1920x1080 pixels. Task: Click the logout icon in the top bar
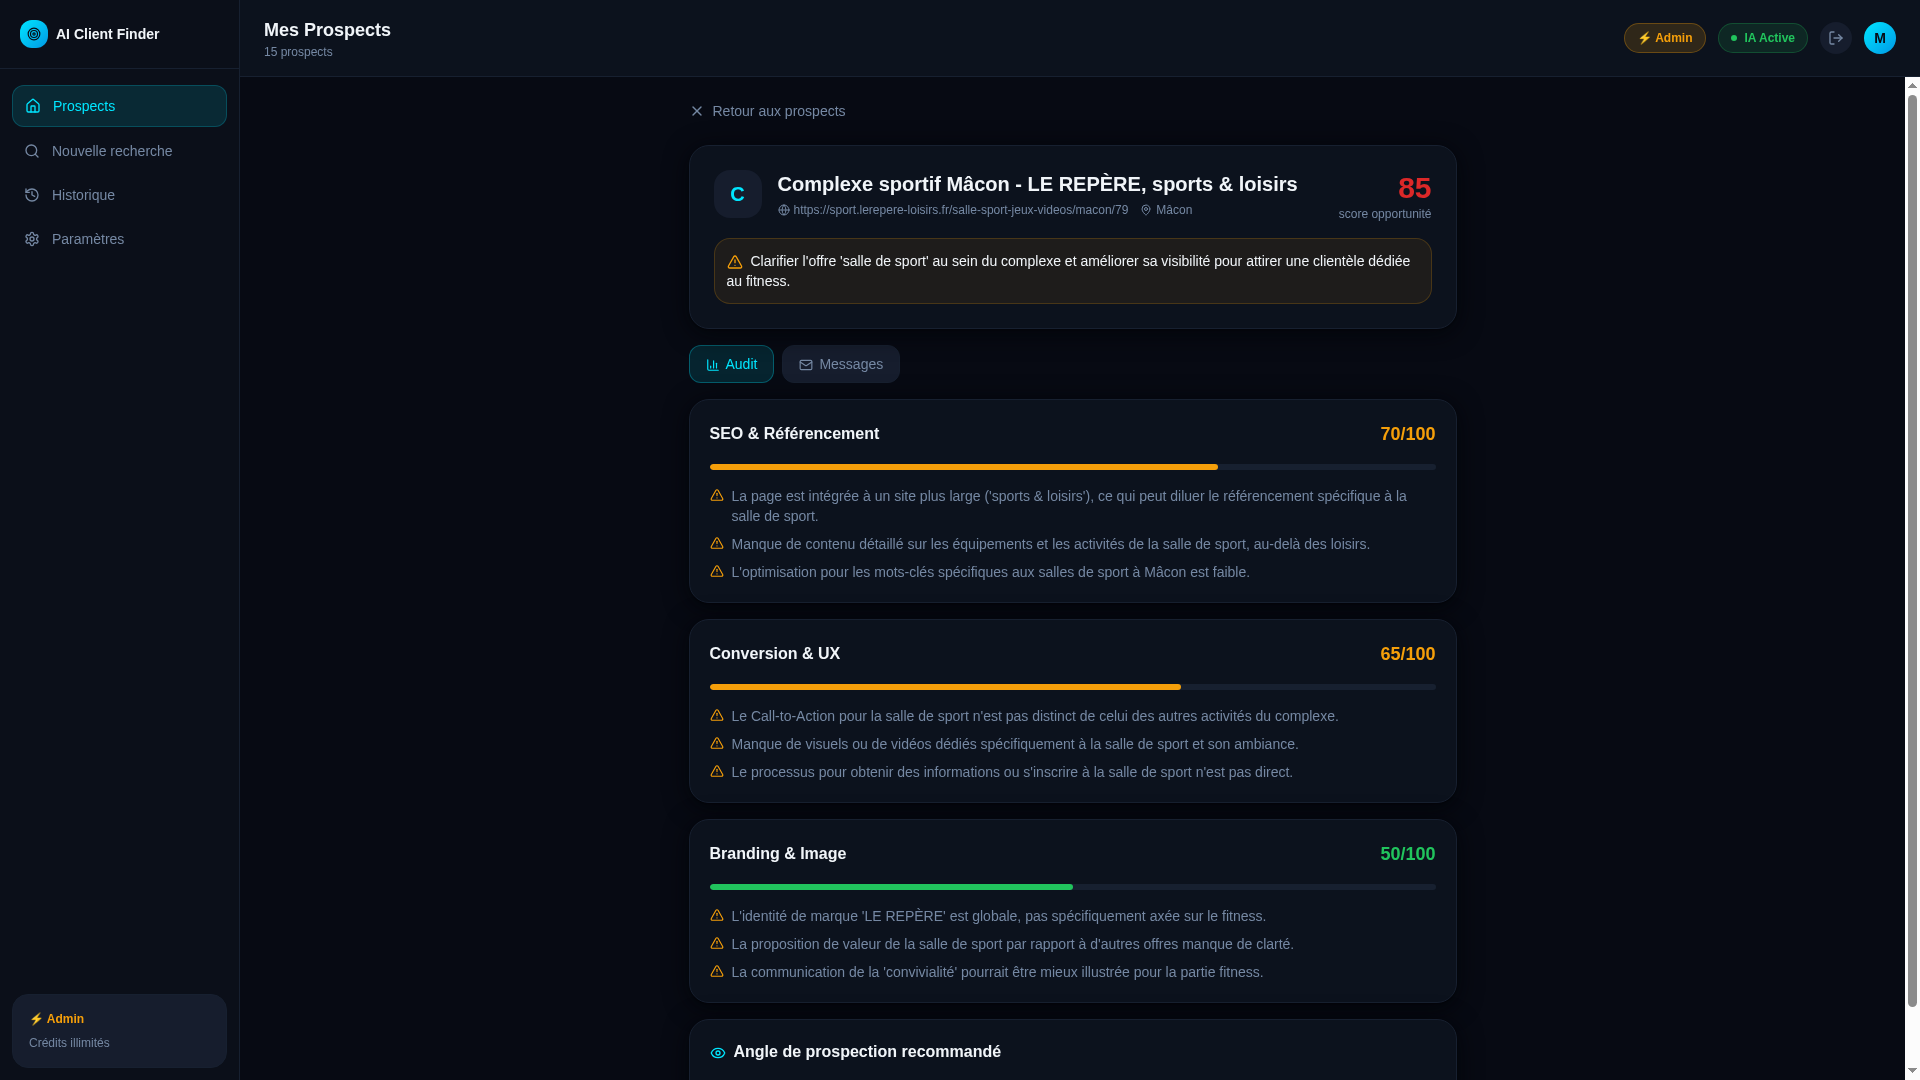[1836, 37]
